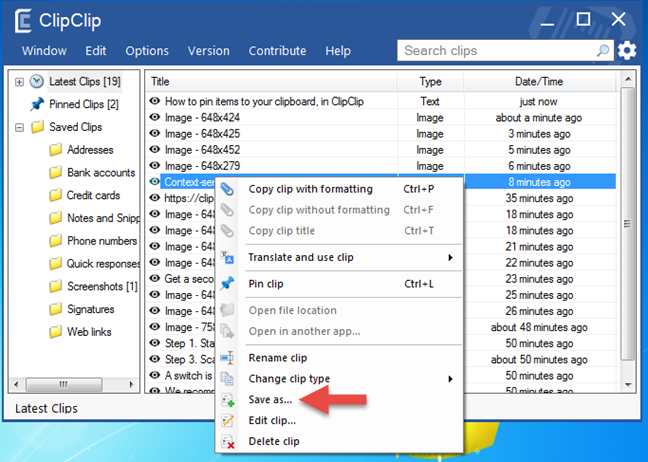
Task: Toggle eye icon for Image - 648x425
Action: pyautogui.click(x=155, y=133)
